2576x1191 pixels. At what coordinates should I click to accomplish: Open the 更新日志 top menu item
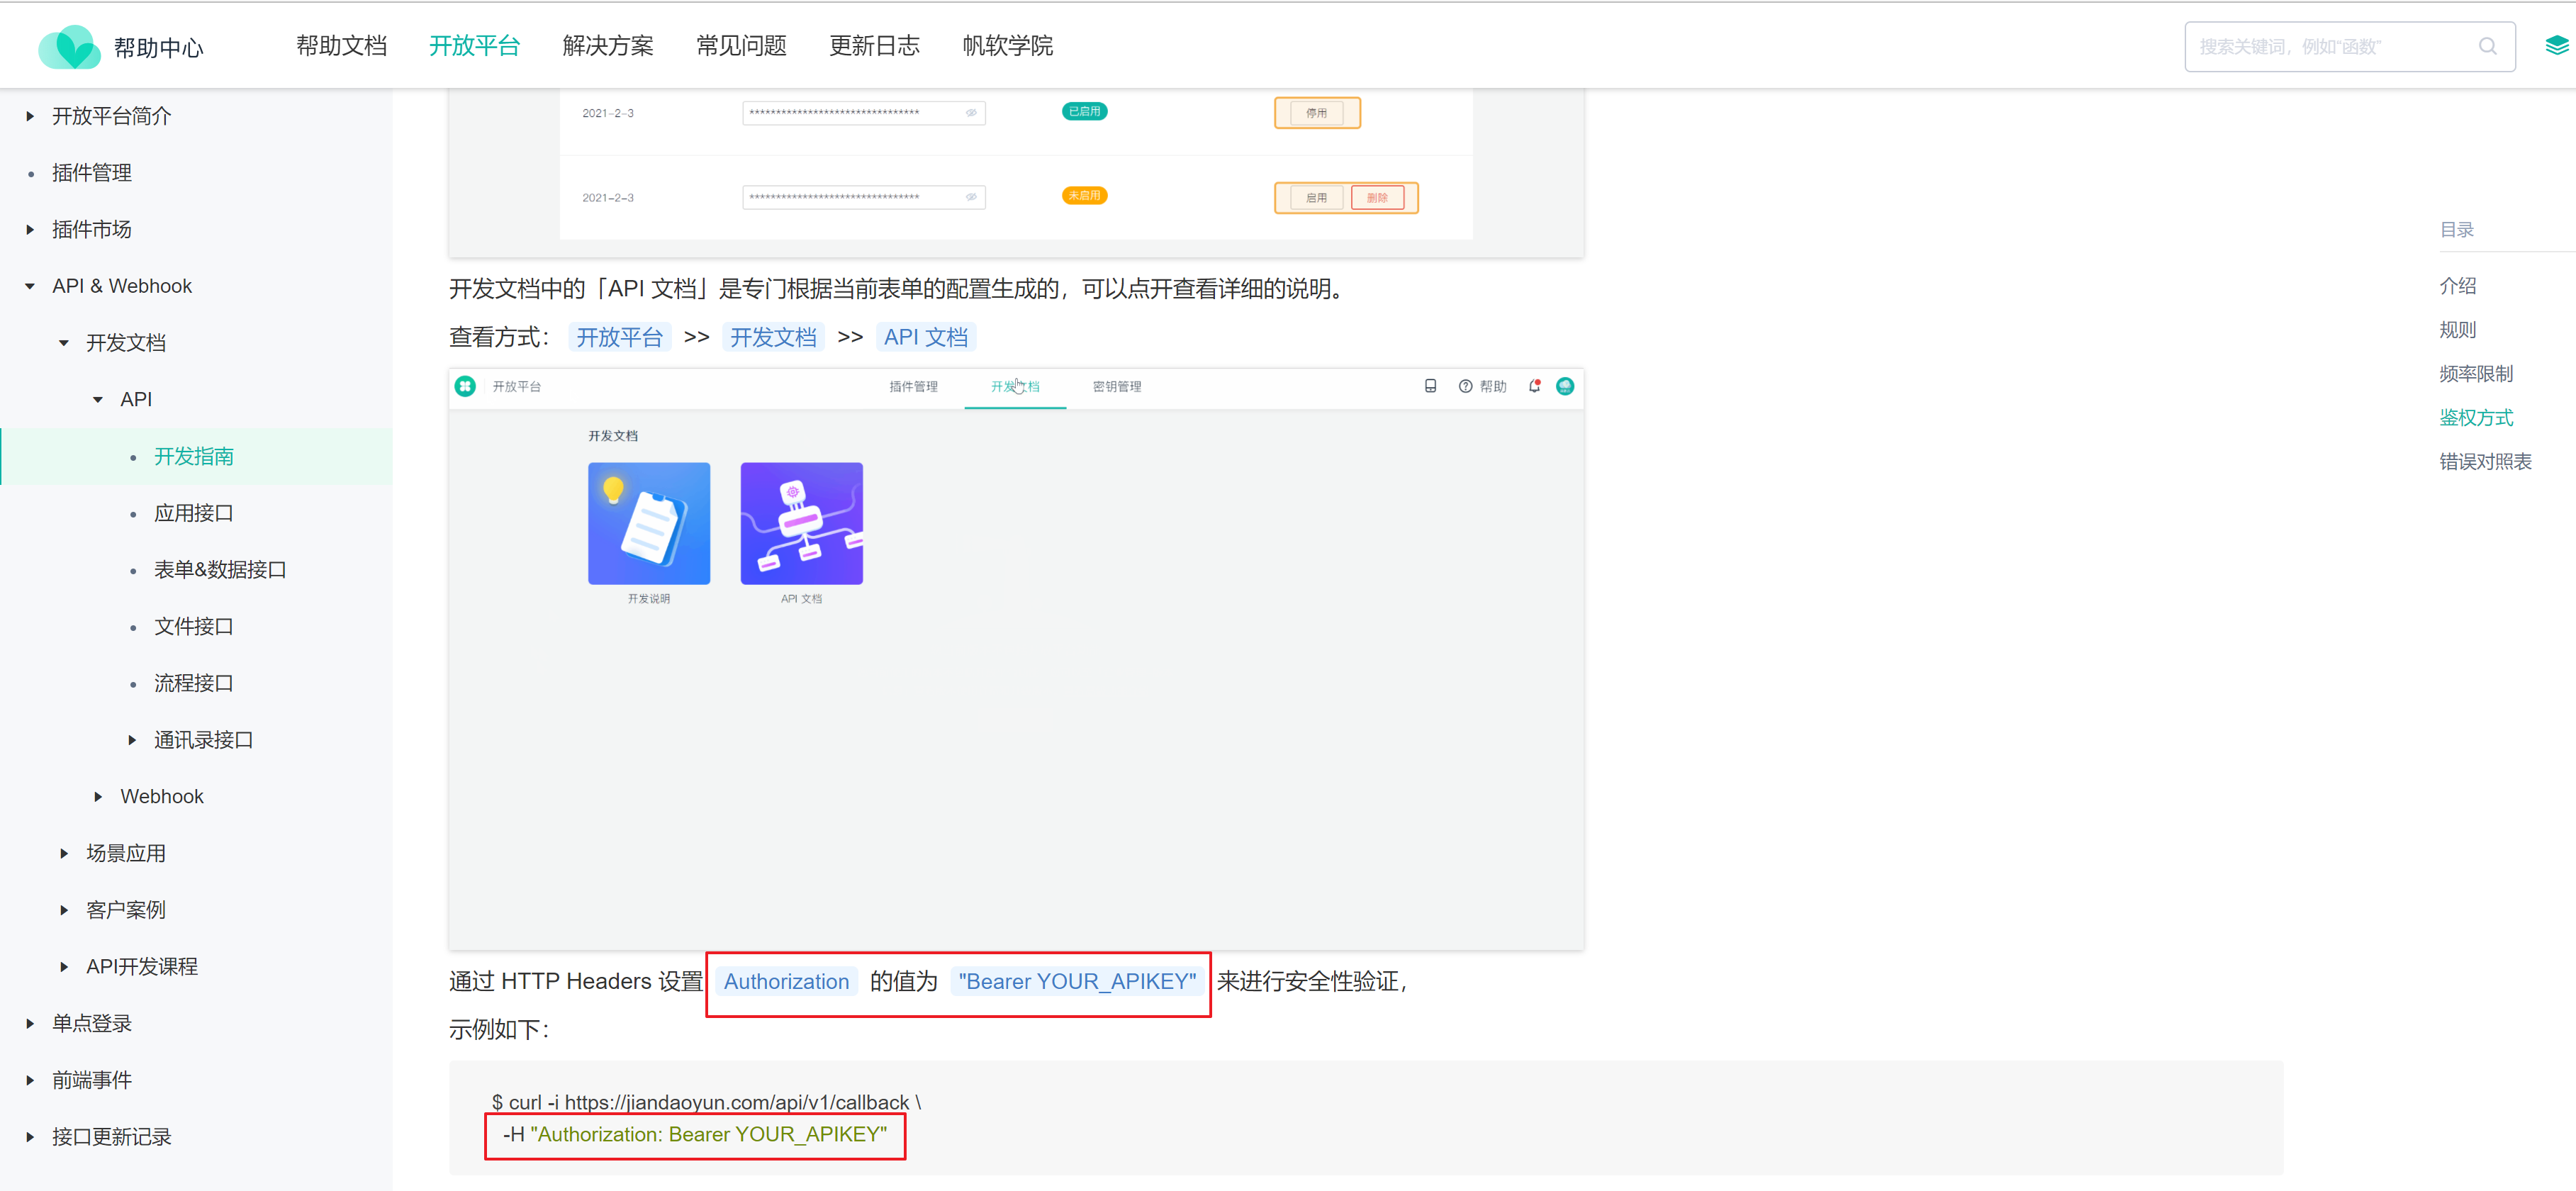(x=873, y=46)
